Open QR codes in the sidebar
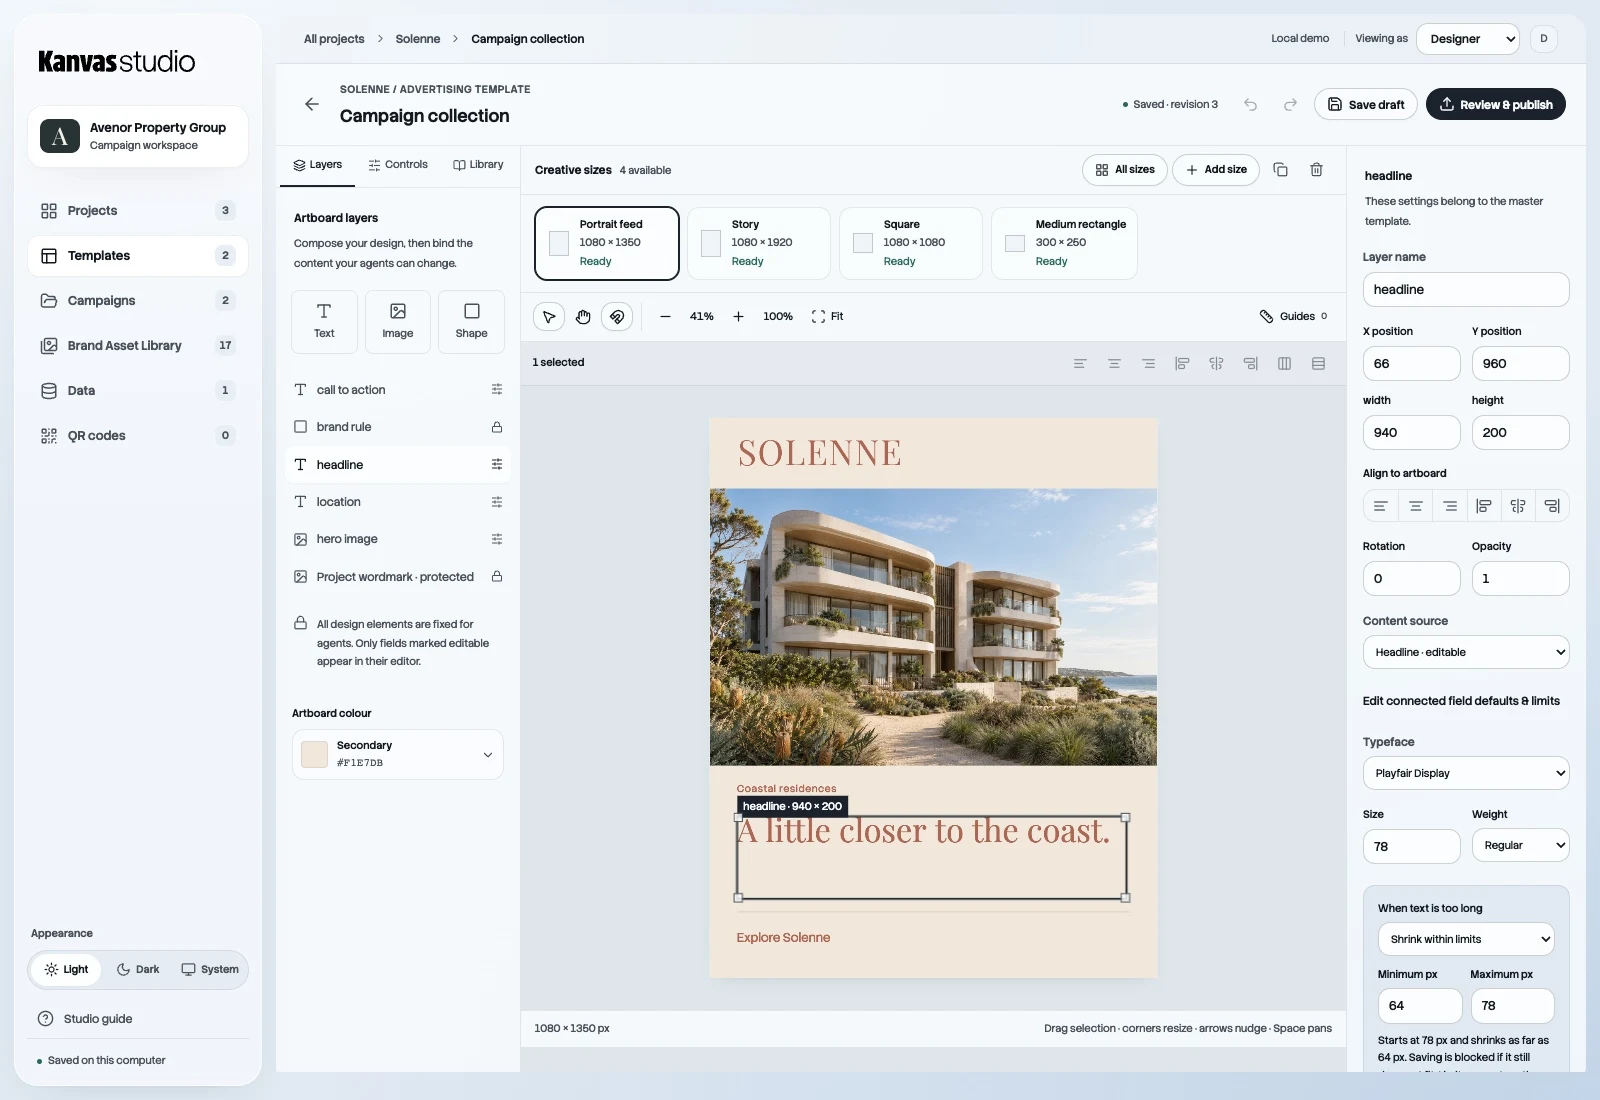 (138, 436)
